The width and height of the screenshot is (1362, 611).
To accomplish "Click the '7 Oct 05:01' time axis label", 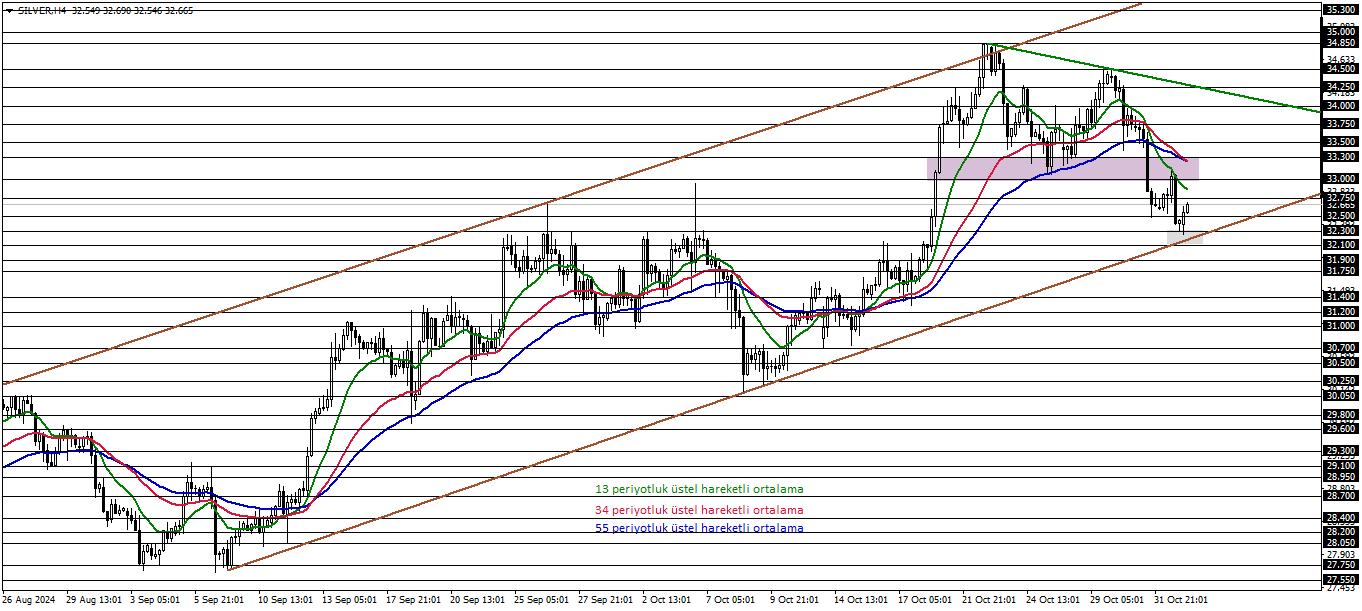I will (732, 600).
